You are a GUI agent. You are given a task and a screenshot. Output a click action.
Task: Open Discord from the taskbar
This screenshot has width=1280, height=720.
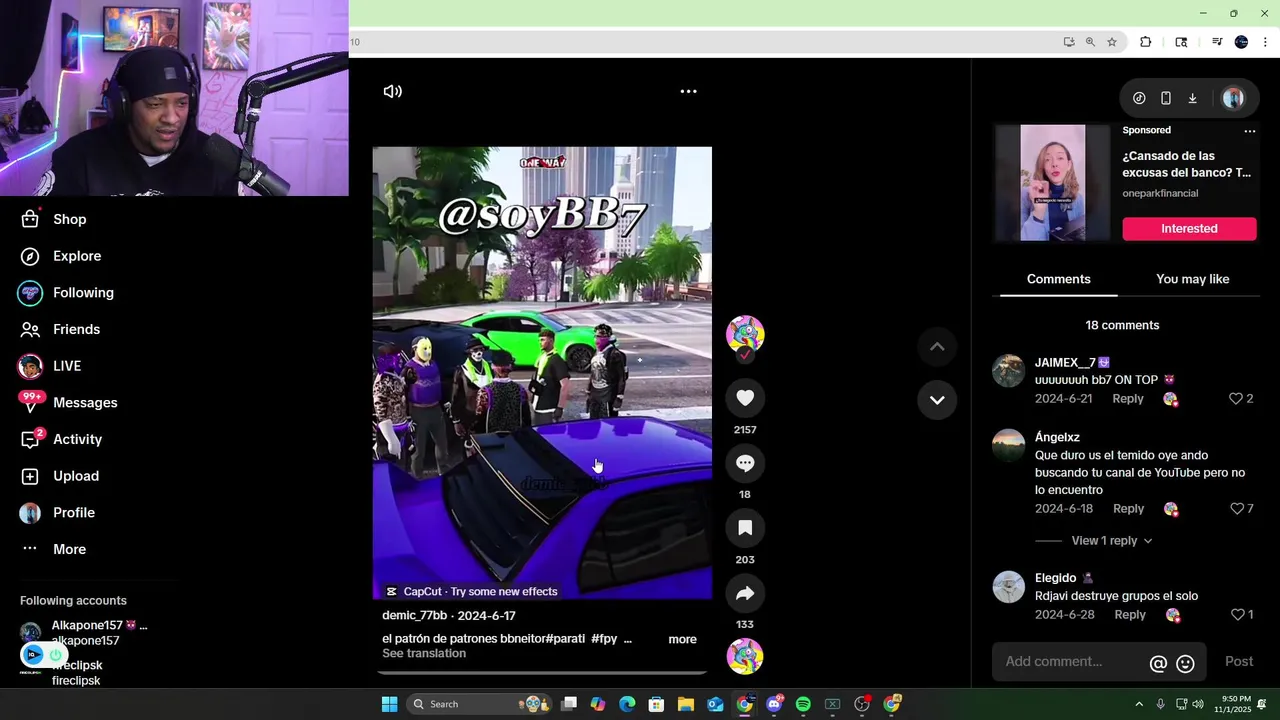pyautogui.click(x=774, y=704)
